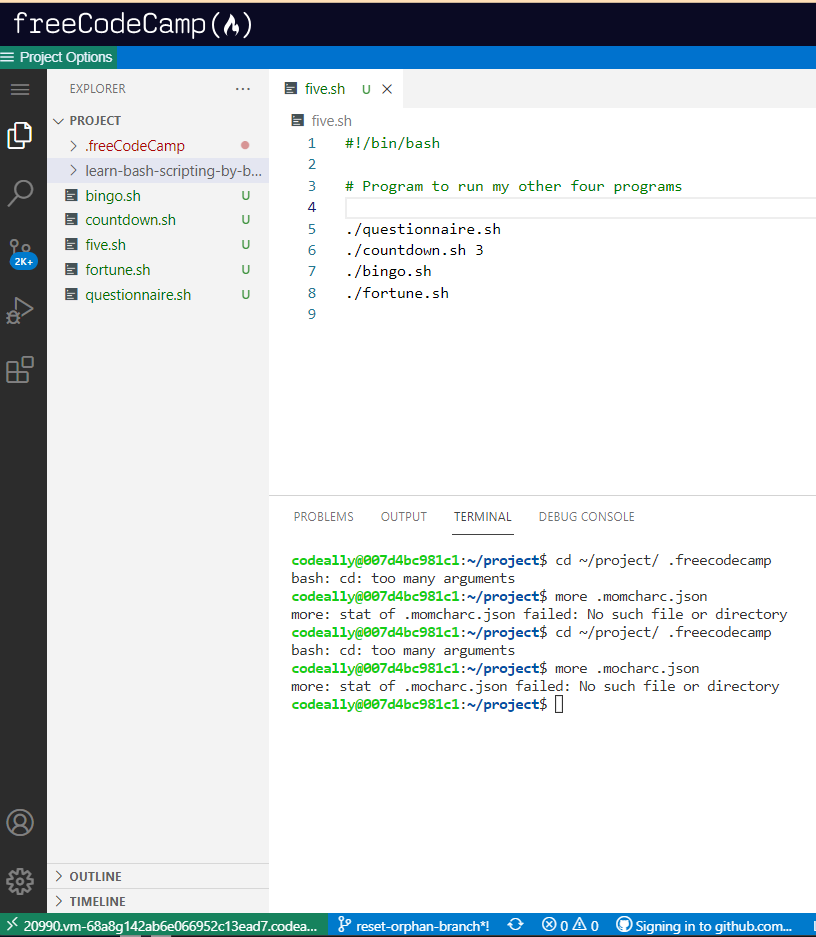Open the Run and Debug view
816x937 pixels.
coord(20,311)
